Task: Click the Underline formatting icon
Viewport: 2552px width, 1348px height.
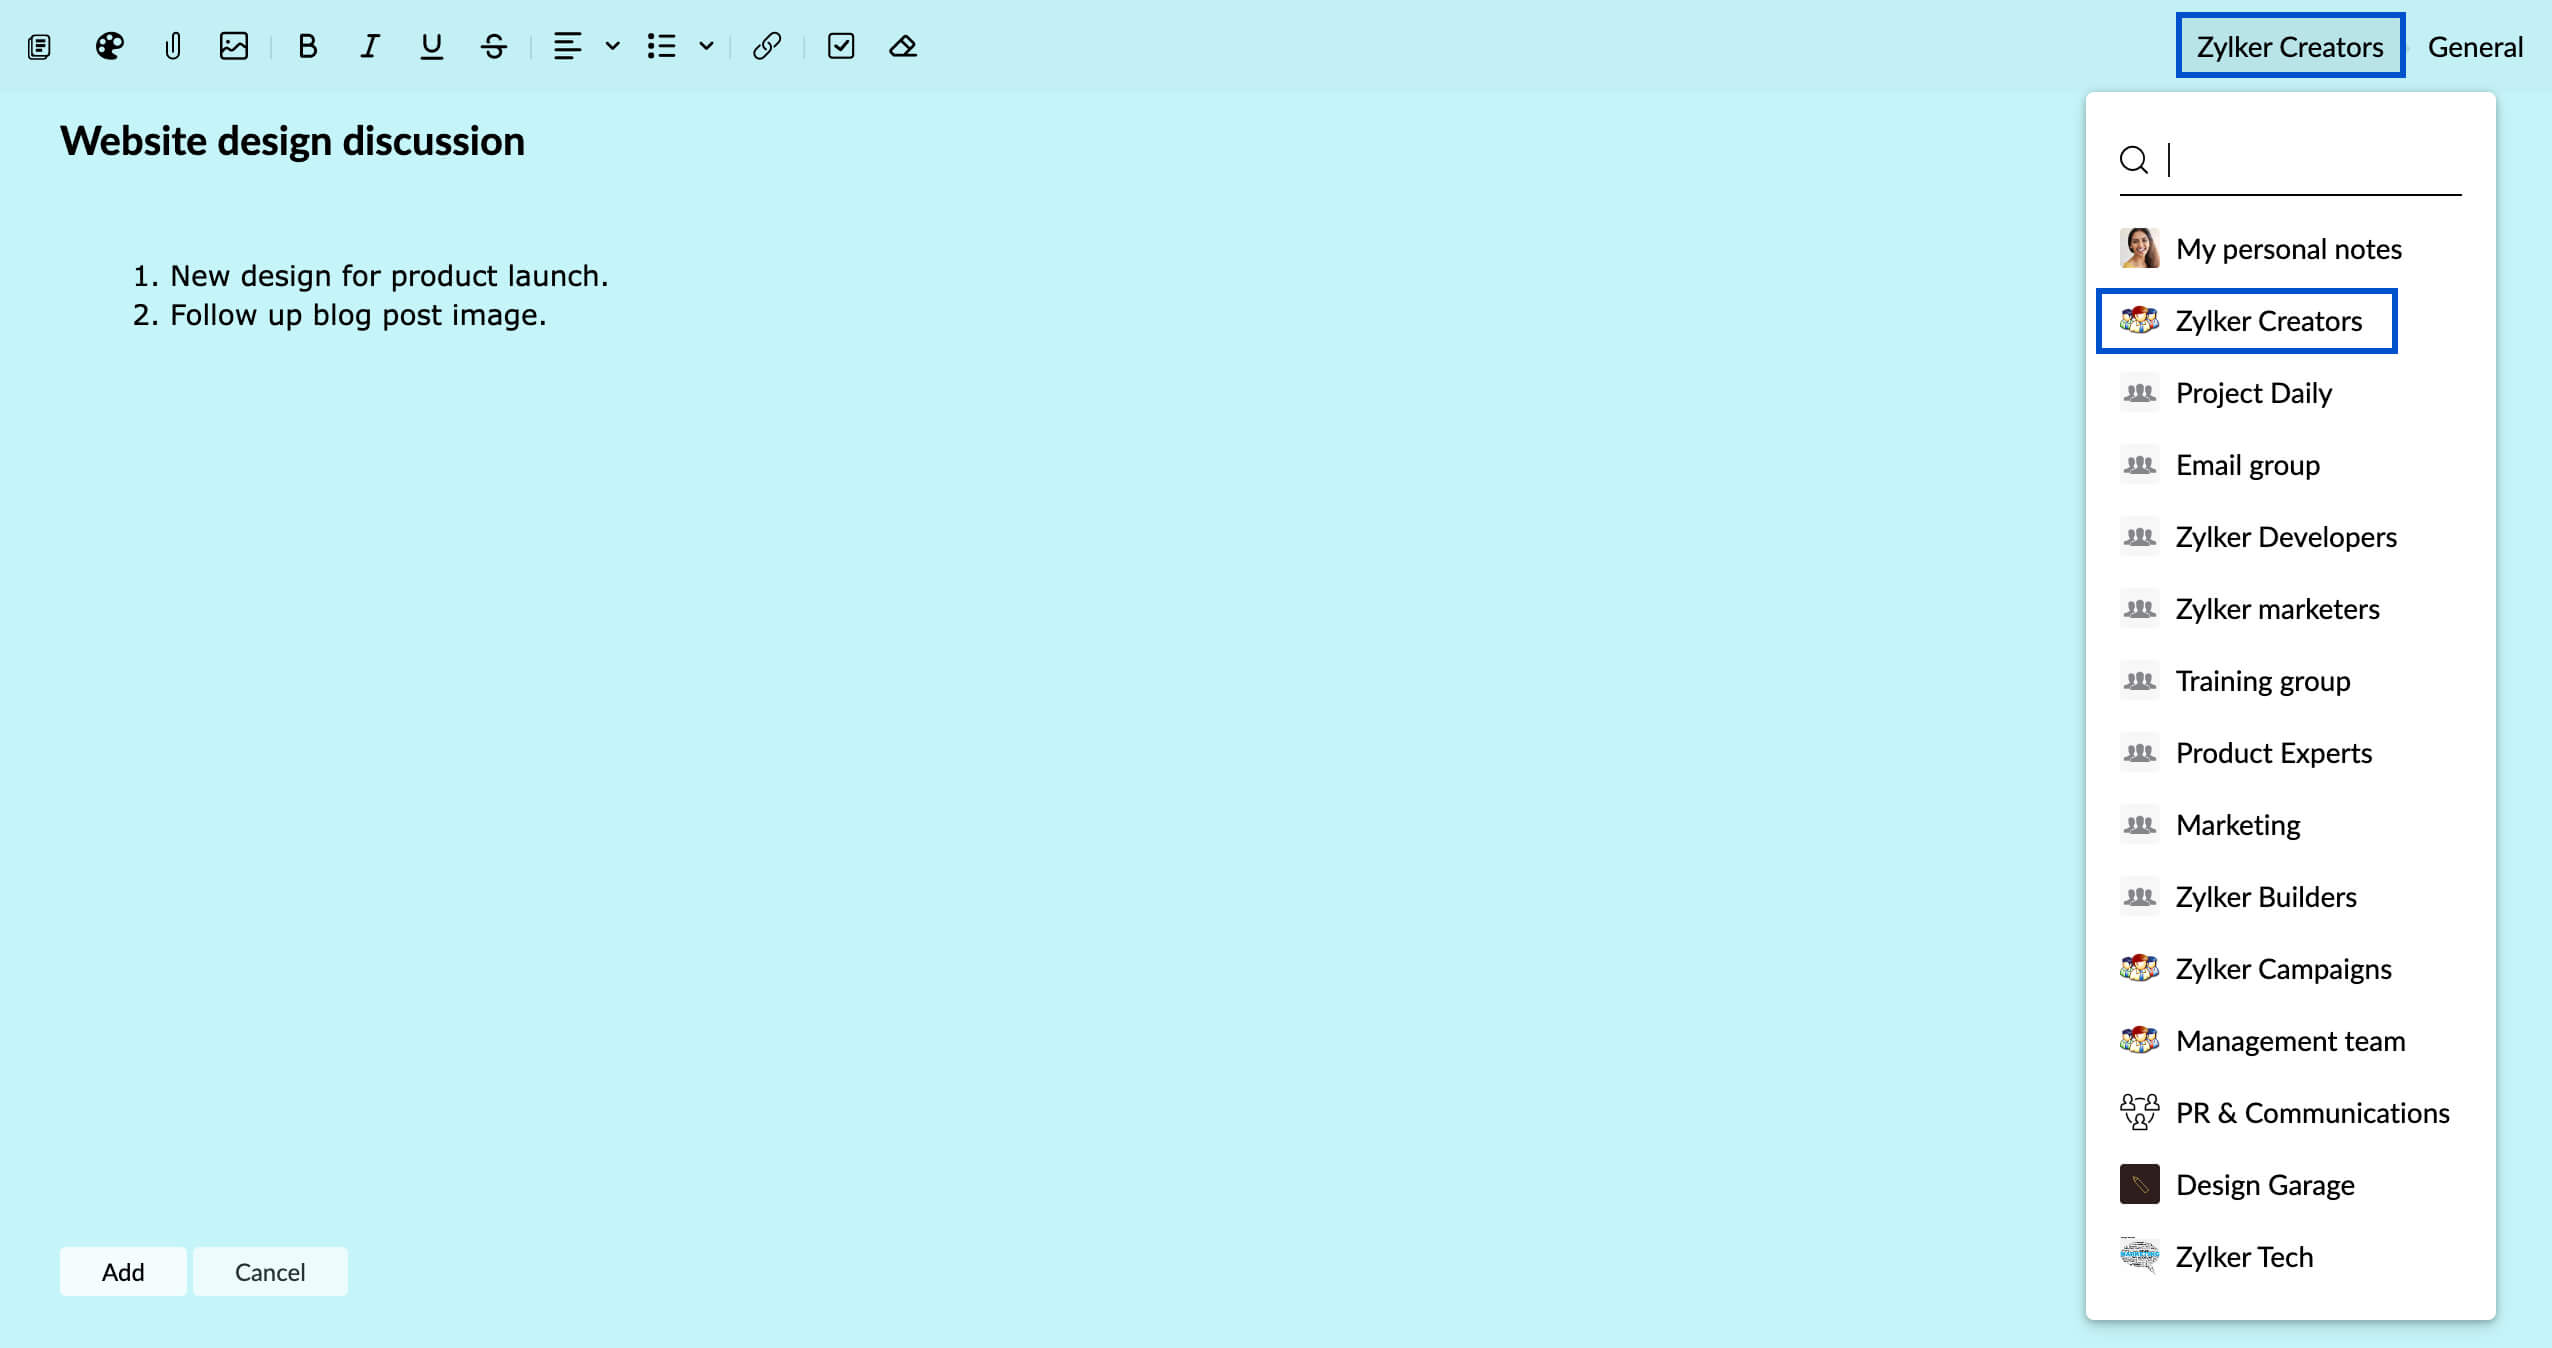Action: [432, 46]
